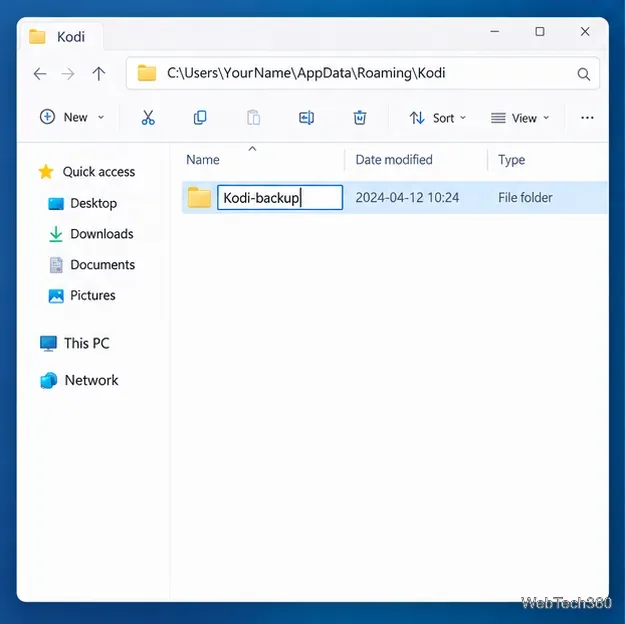This screenshot has width=625, height=624.
Task: Open the Sort options dropdown
Action: coord(438,118)
